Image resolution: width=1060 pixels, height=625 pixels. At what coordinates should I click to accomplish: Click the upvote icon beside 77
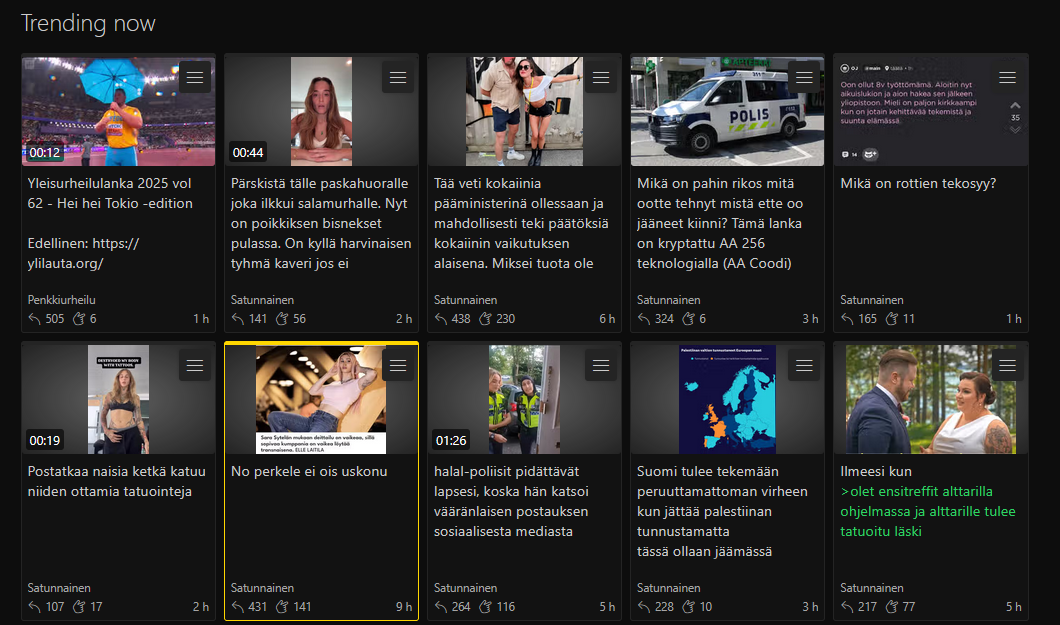tap(892, 607)
